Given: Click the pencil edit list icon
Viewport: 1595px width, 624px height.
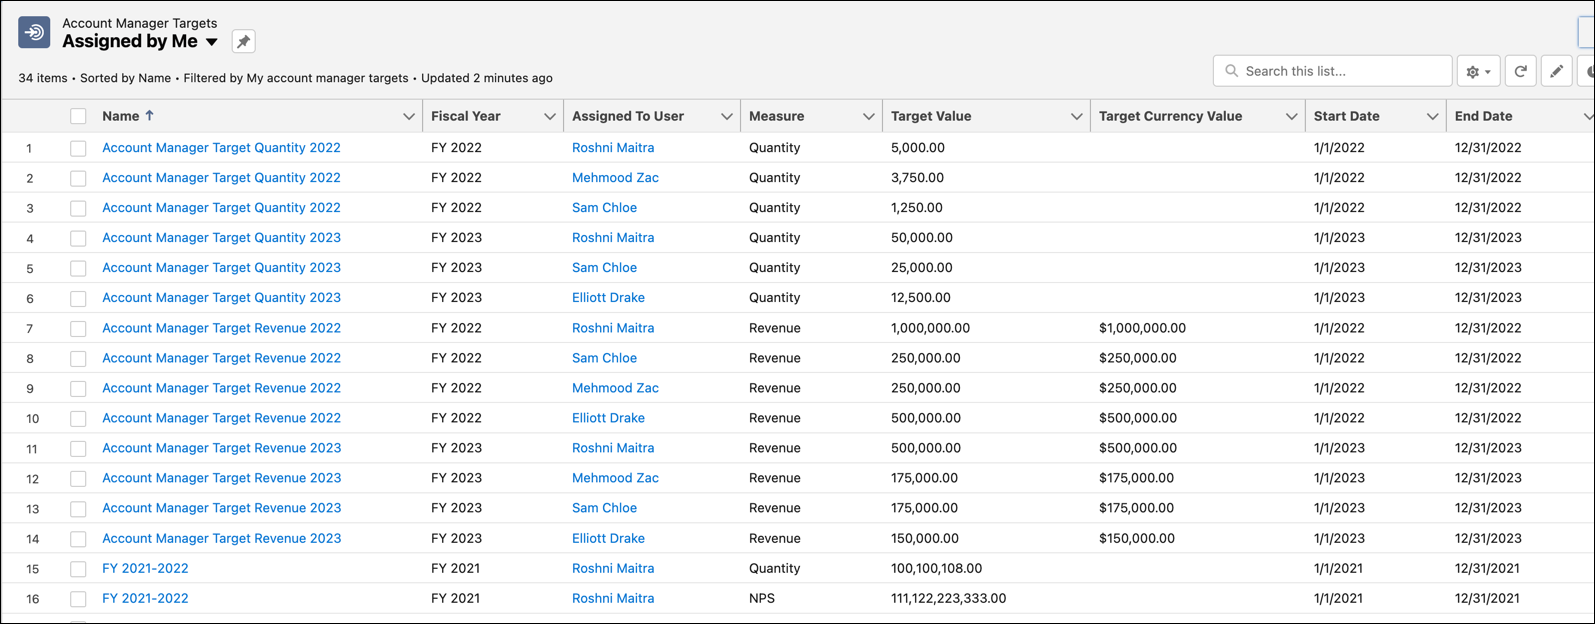Looking at the screenshot, I should point(1556,71).
